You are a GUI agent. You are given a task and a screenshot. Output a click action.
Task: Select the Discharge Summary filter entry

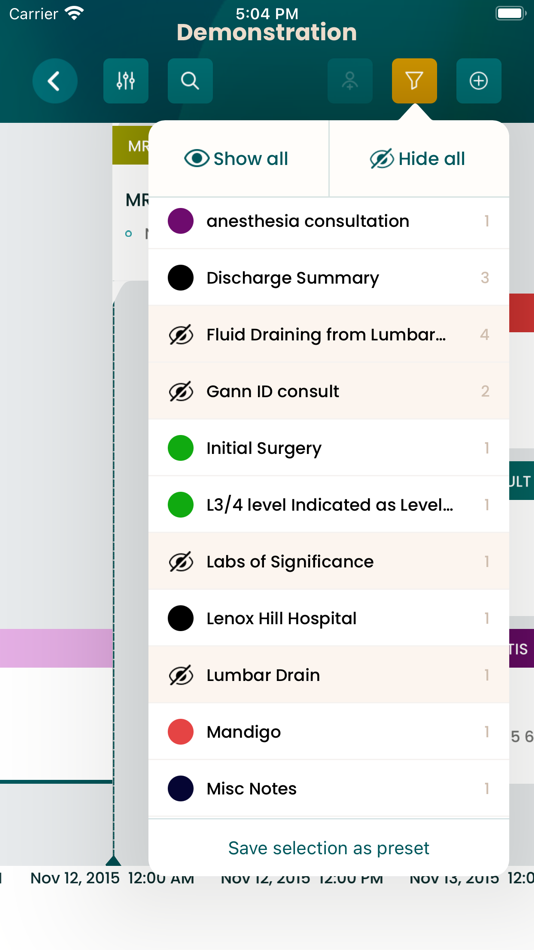(x=329, y=277)
